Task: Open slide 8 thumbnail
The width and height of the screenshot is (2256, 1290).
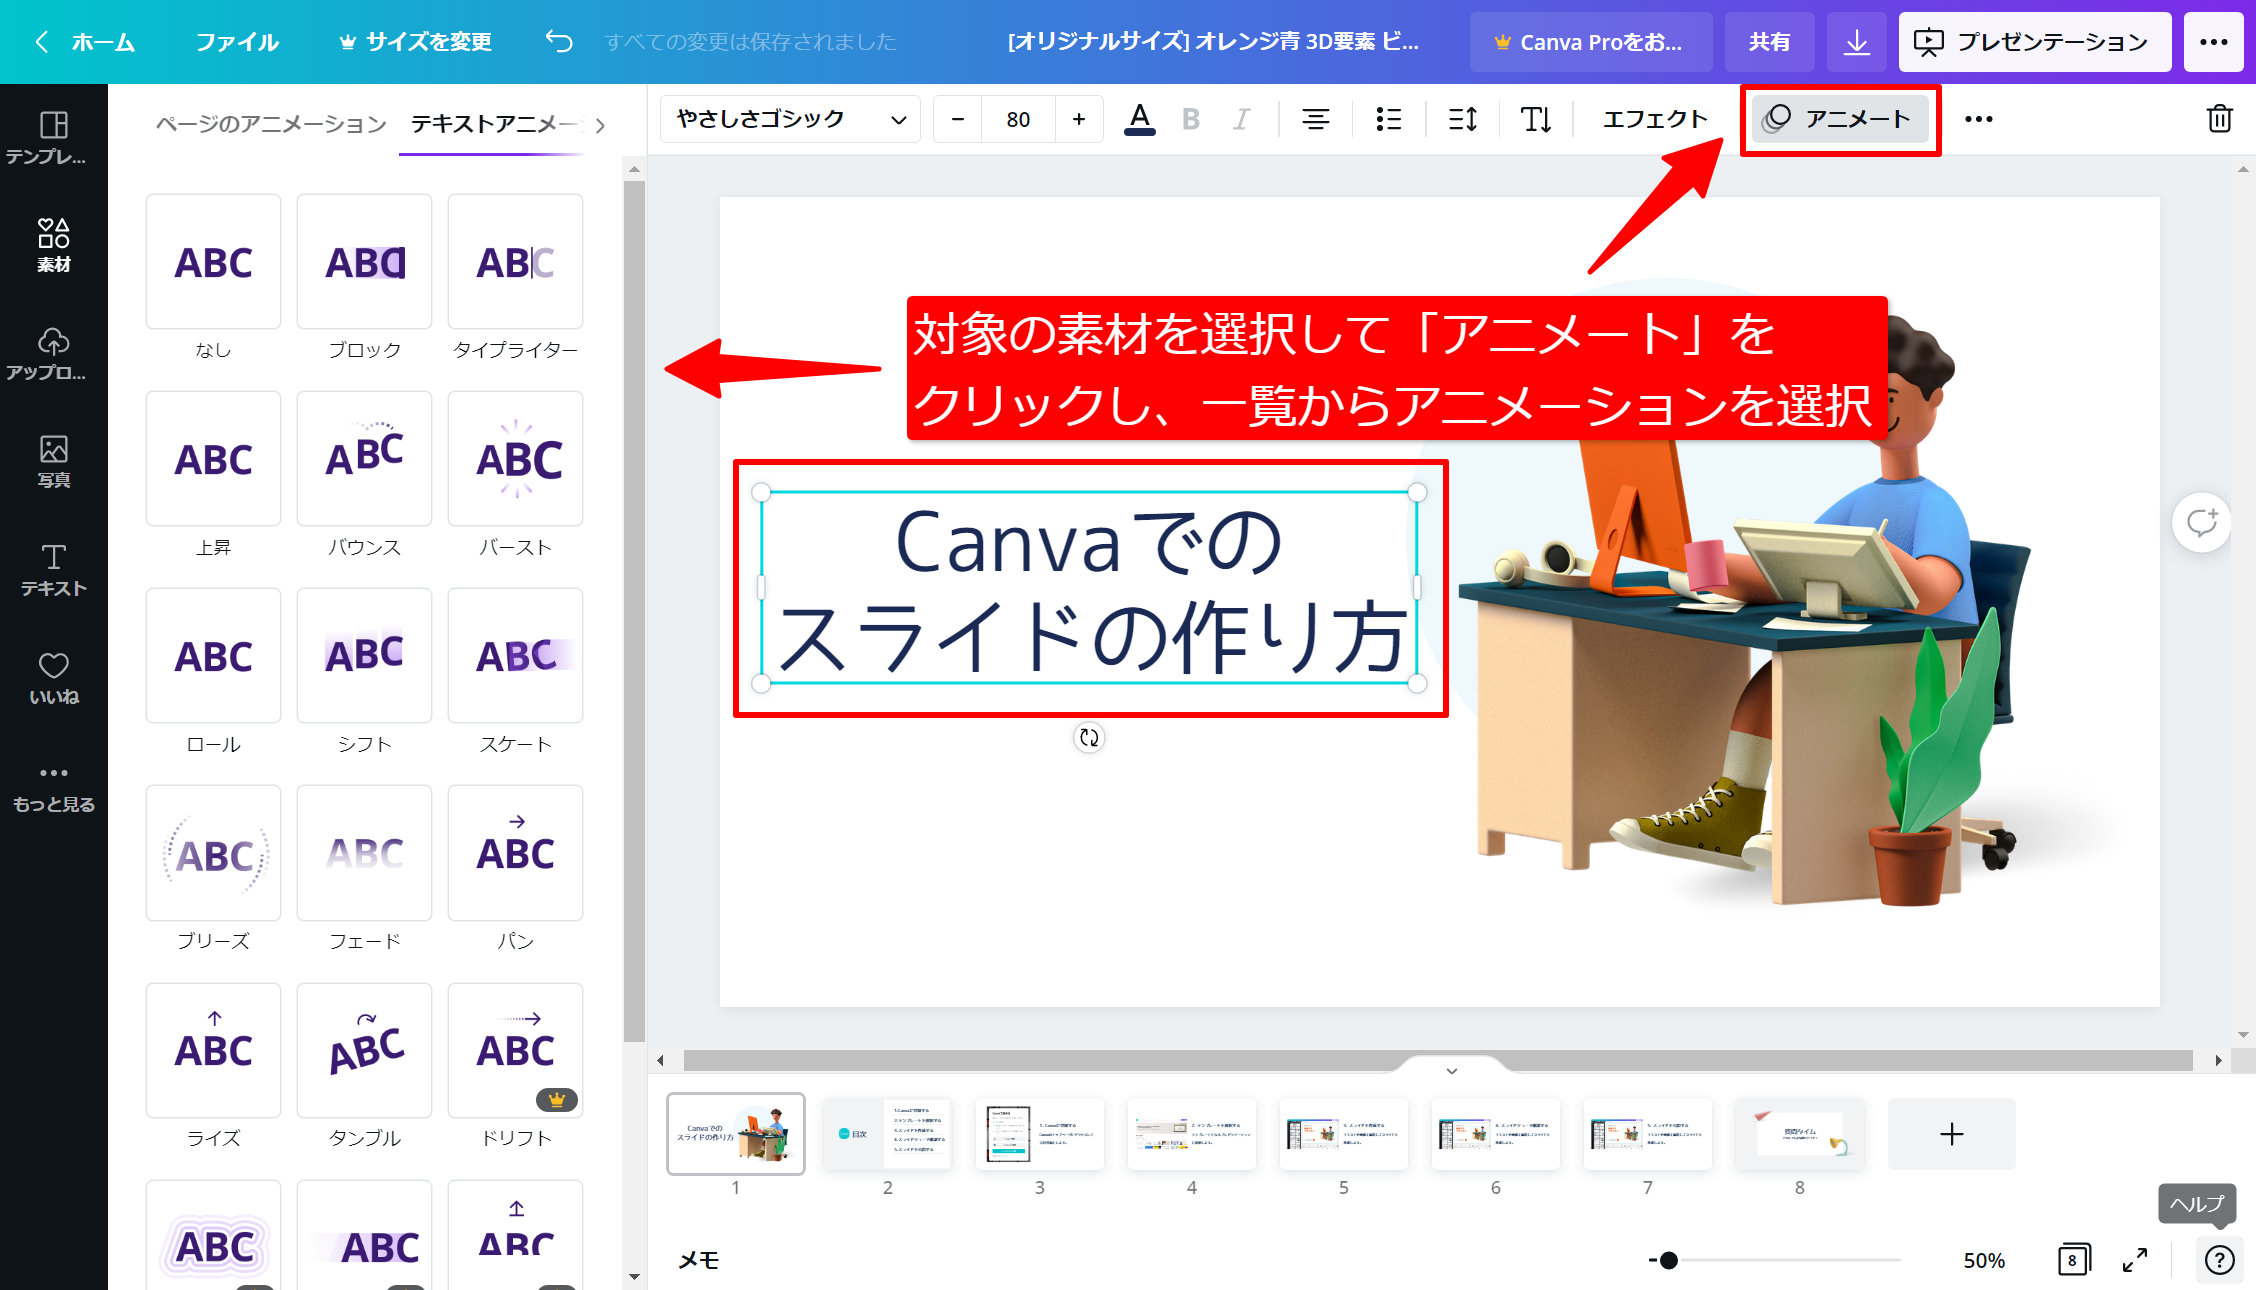Action: 1799,1134
